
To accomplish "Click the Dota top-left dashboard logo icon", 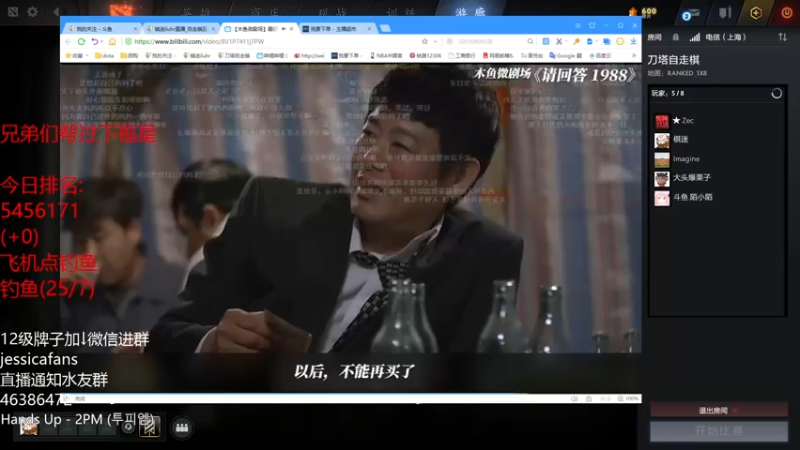I will [x=12, y=11].
